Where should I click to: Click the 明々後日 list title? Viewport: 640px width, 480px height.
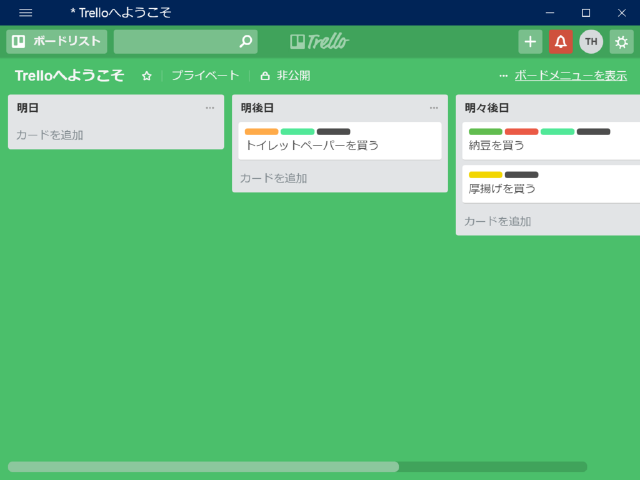pos(487,108)
